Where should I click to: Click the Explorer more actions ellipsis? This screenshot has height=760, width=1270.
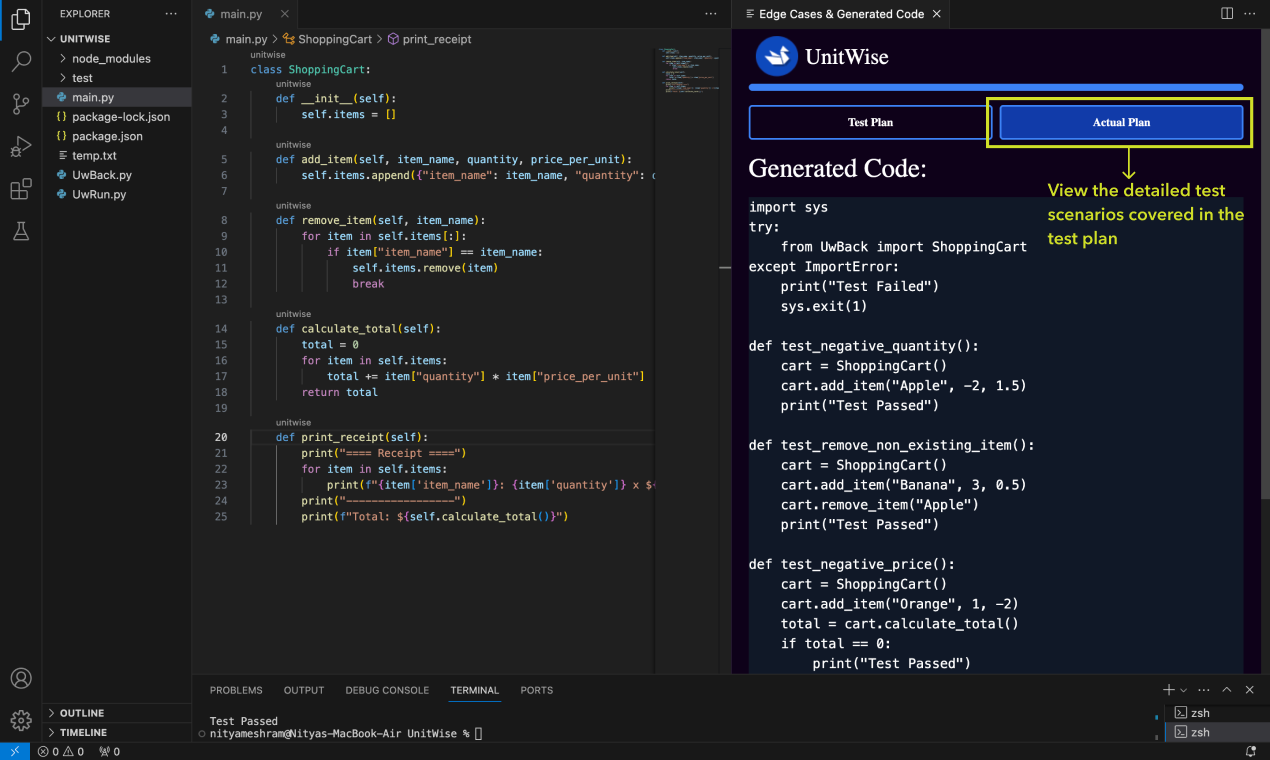pyautogui.click(x=171, y=14)
